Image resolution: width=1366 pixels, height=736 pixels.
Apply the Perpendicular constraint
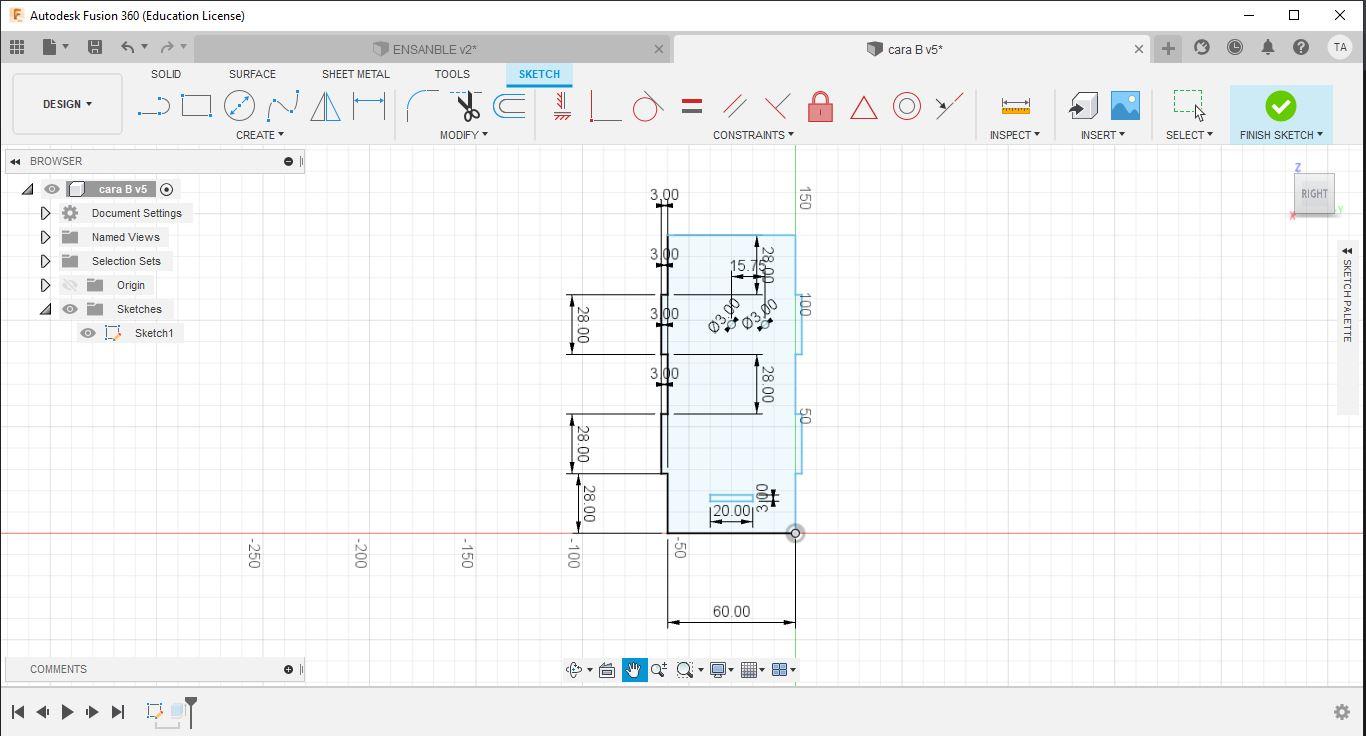click(x=777, y=106)
